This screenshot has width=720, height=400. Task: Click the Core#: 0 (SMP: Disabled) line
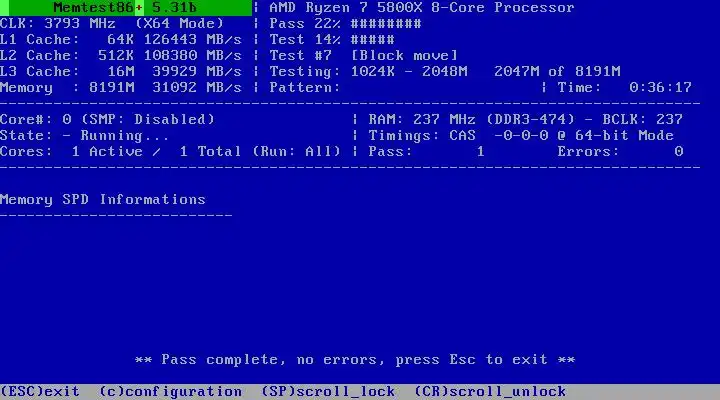point(107,119)
